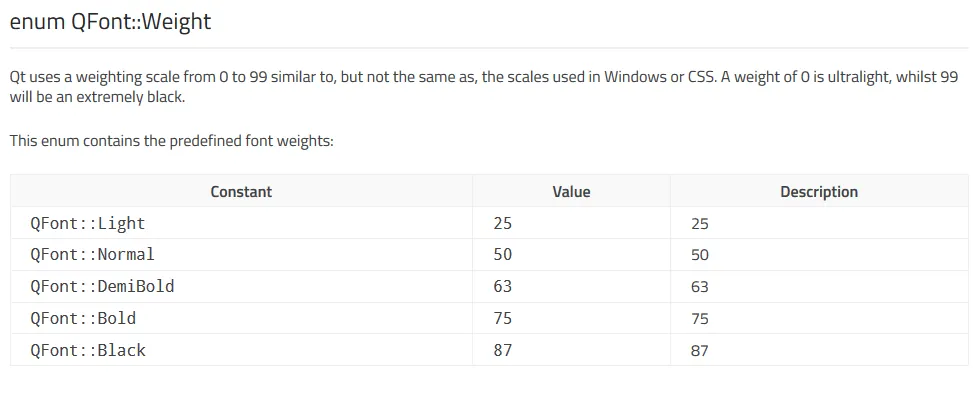The width and height of the screenshot is (978, 406).
Task: Select the QFont::Bold constant cell
Action: pos(83,319)
